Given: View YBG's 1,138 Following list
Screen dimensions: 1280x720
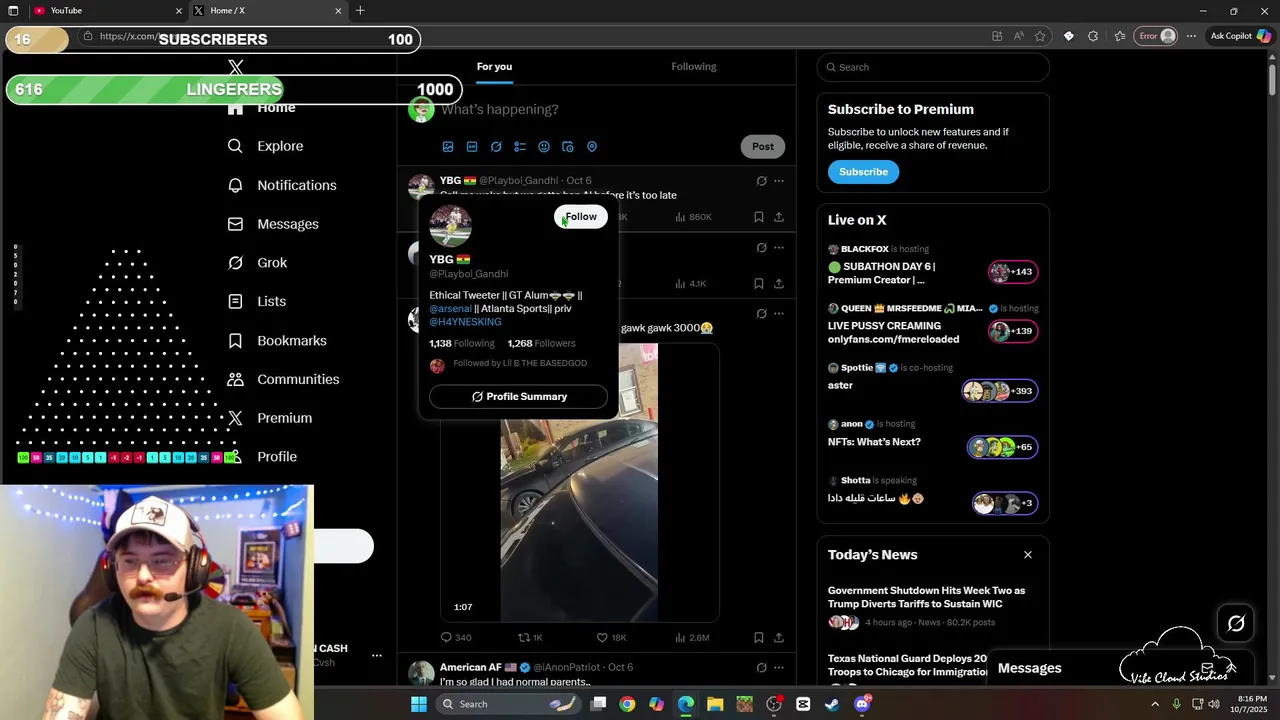Looking at the screenshot, I should [x=462, y=343].
